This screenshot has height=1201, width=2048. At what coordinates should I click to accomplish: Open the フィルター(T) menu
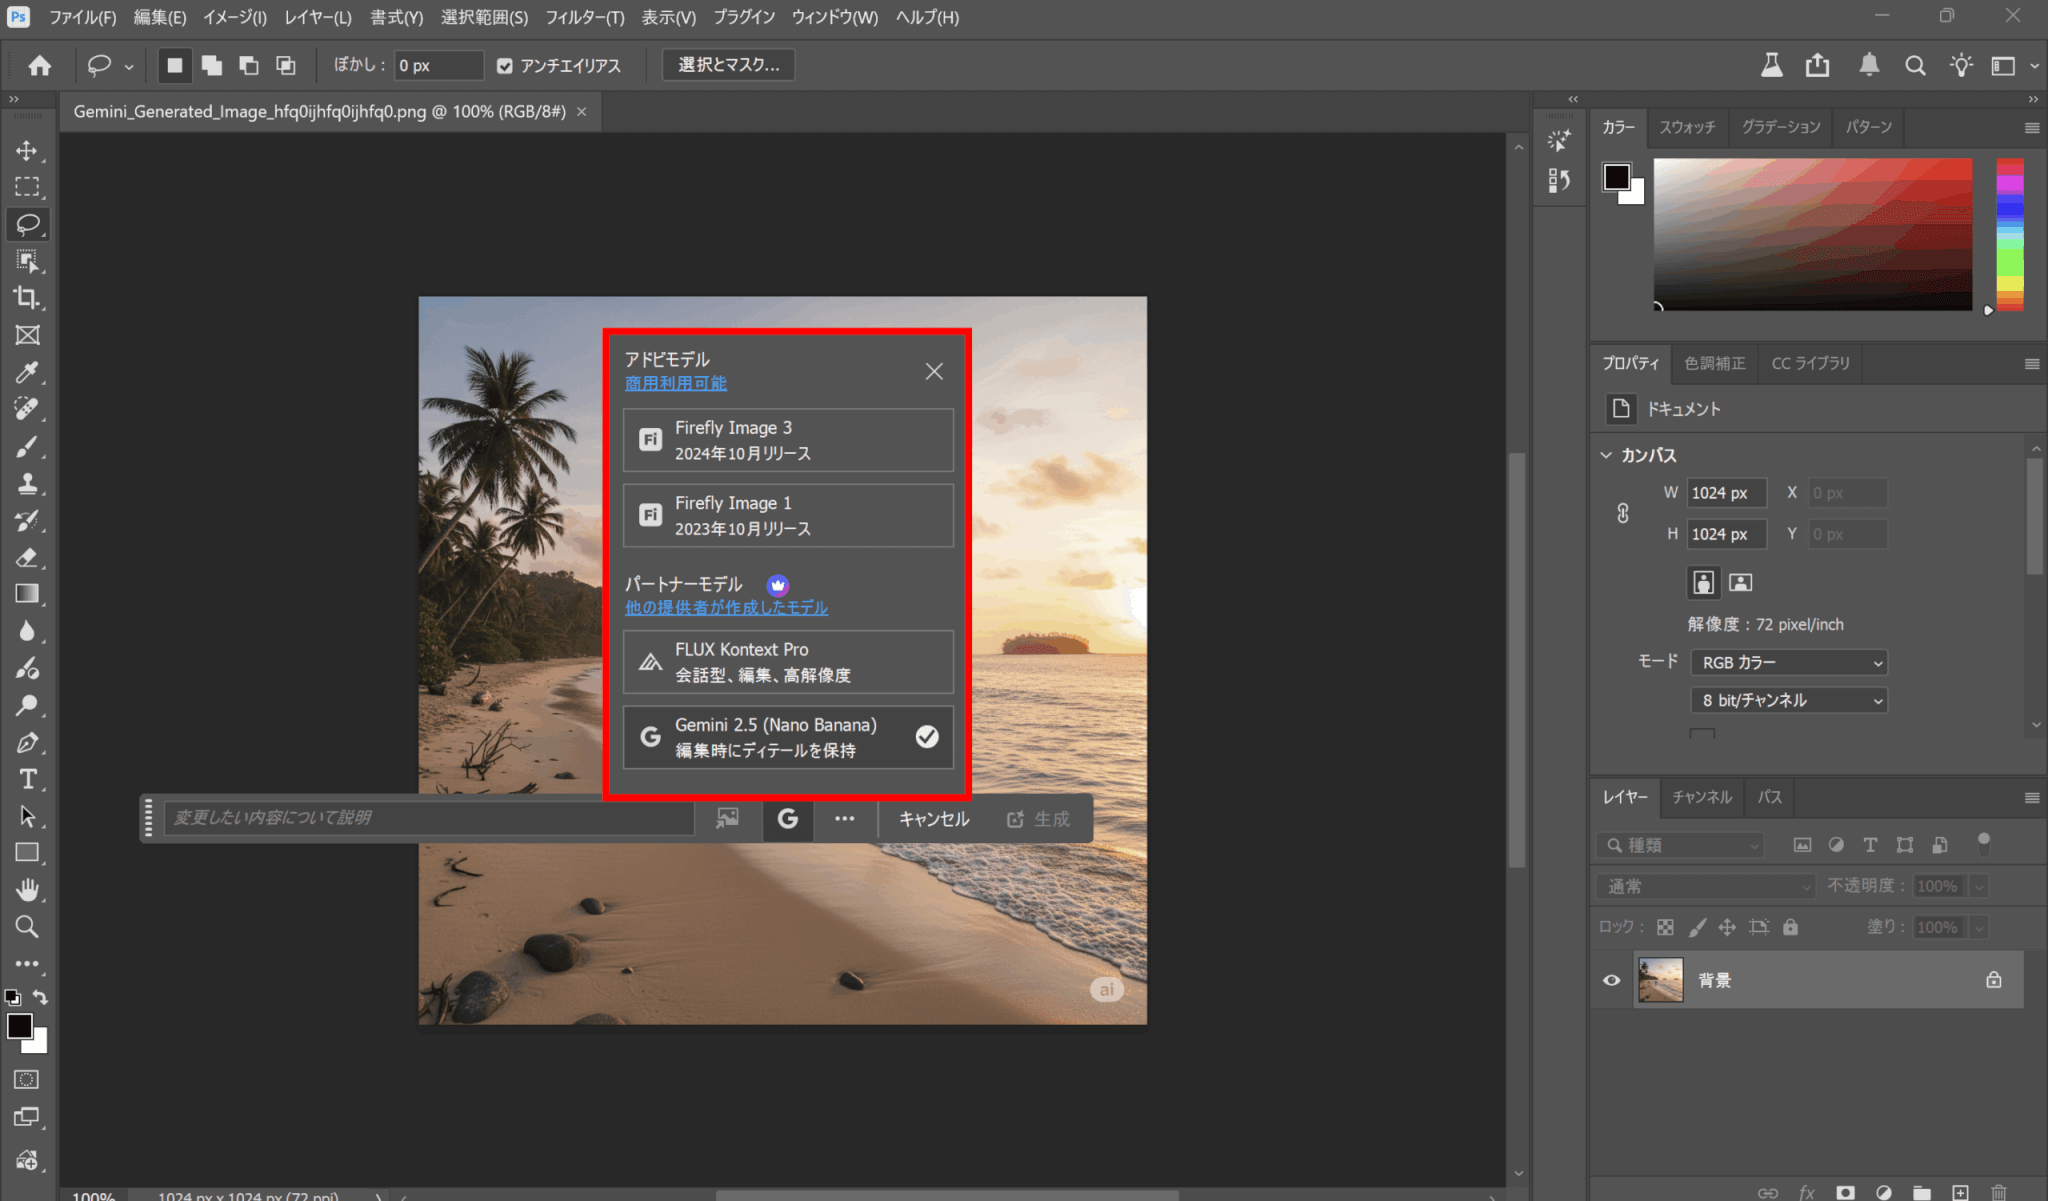click(584, 17)
